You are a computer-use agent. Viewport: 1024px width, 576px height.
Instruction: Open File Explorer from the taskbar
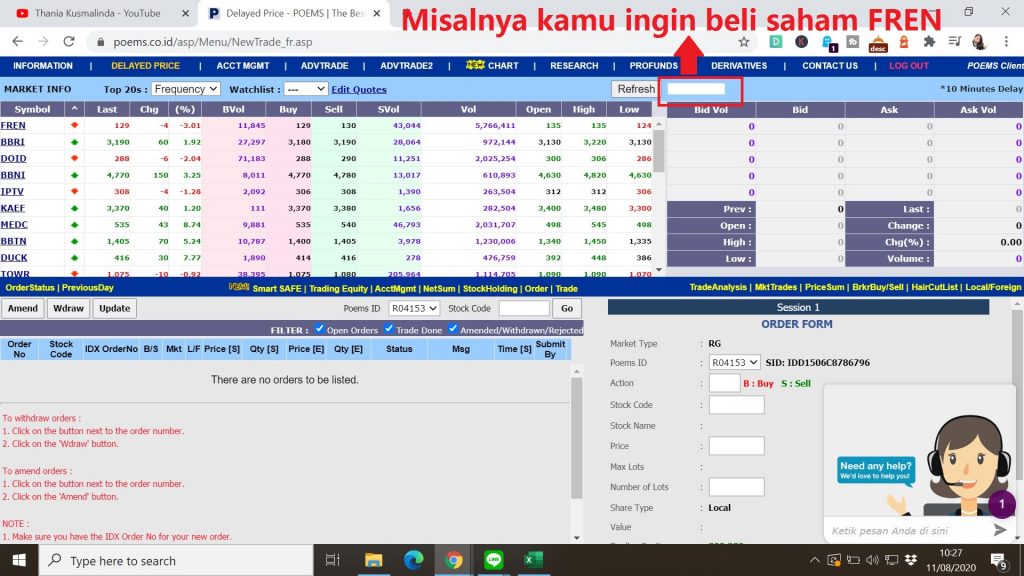(x=374, y=560)
